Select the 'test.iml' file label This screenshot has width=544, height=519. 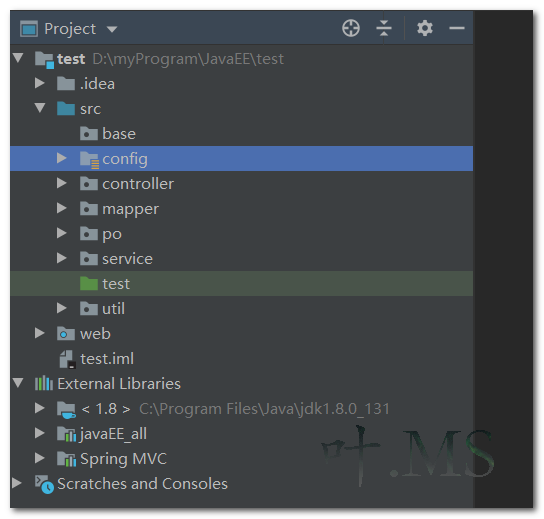point(107,359)
